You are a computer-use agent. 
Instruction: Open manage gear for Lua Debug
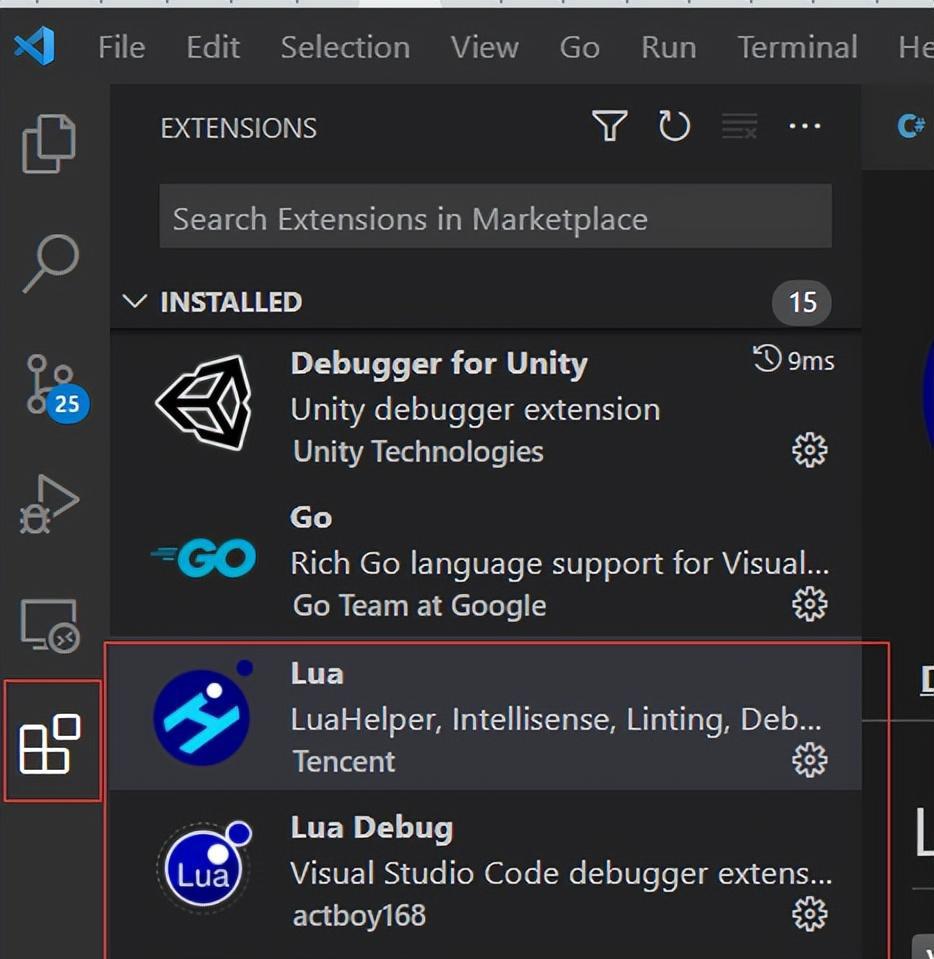[810, 914]
